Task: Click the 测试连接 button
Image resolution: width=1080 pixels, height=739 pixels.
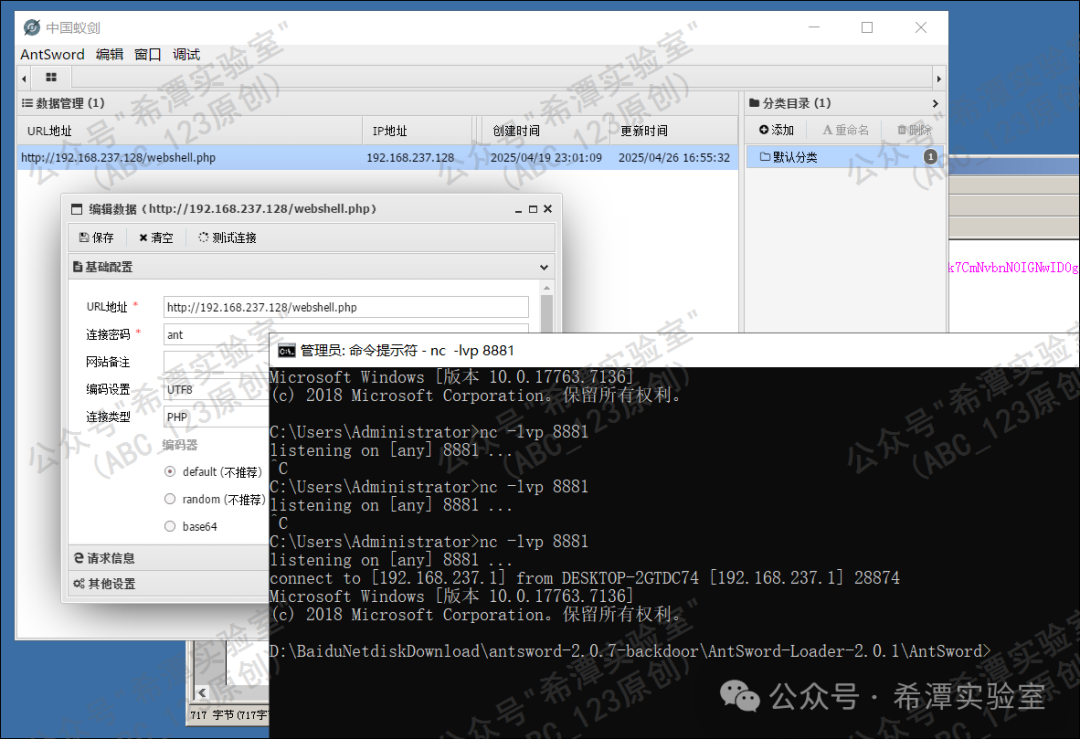Action: (227, 238)
